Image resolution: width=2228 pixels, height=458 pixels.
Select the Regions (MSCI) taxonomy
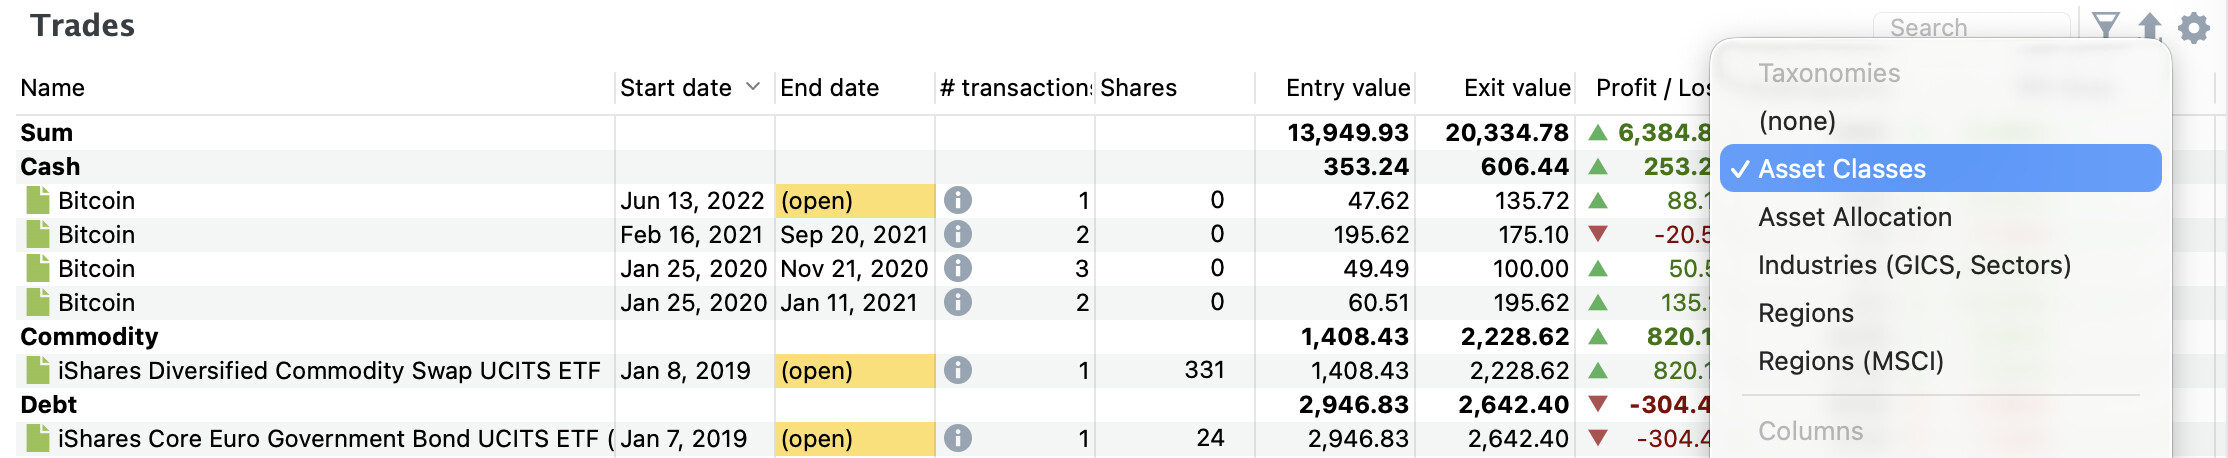(1850, 361)
